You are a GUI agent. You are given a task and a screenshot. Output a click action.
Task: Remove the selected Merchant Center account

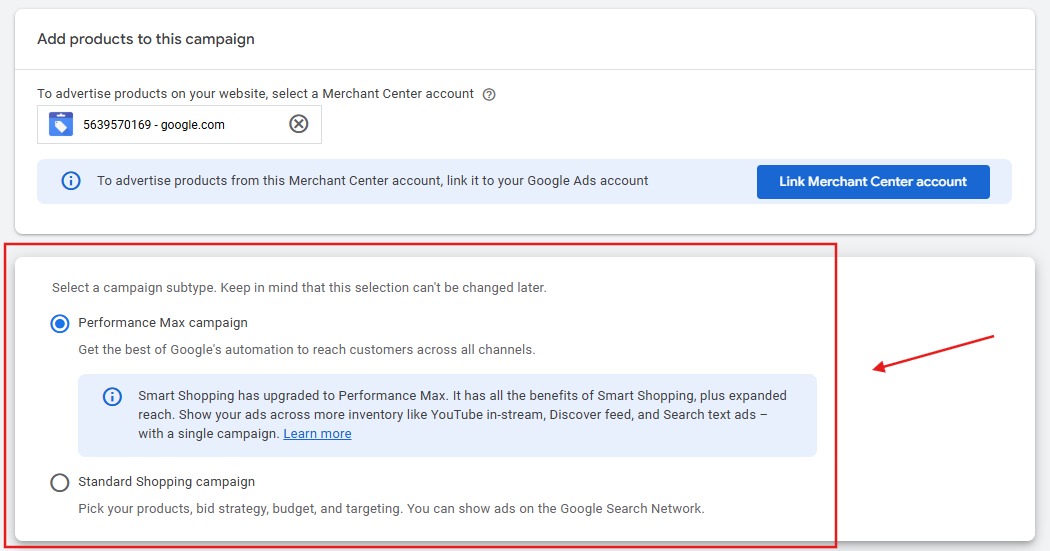pyautogui.click(x=299, y=124)
